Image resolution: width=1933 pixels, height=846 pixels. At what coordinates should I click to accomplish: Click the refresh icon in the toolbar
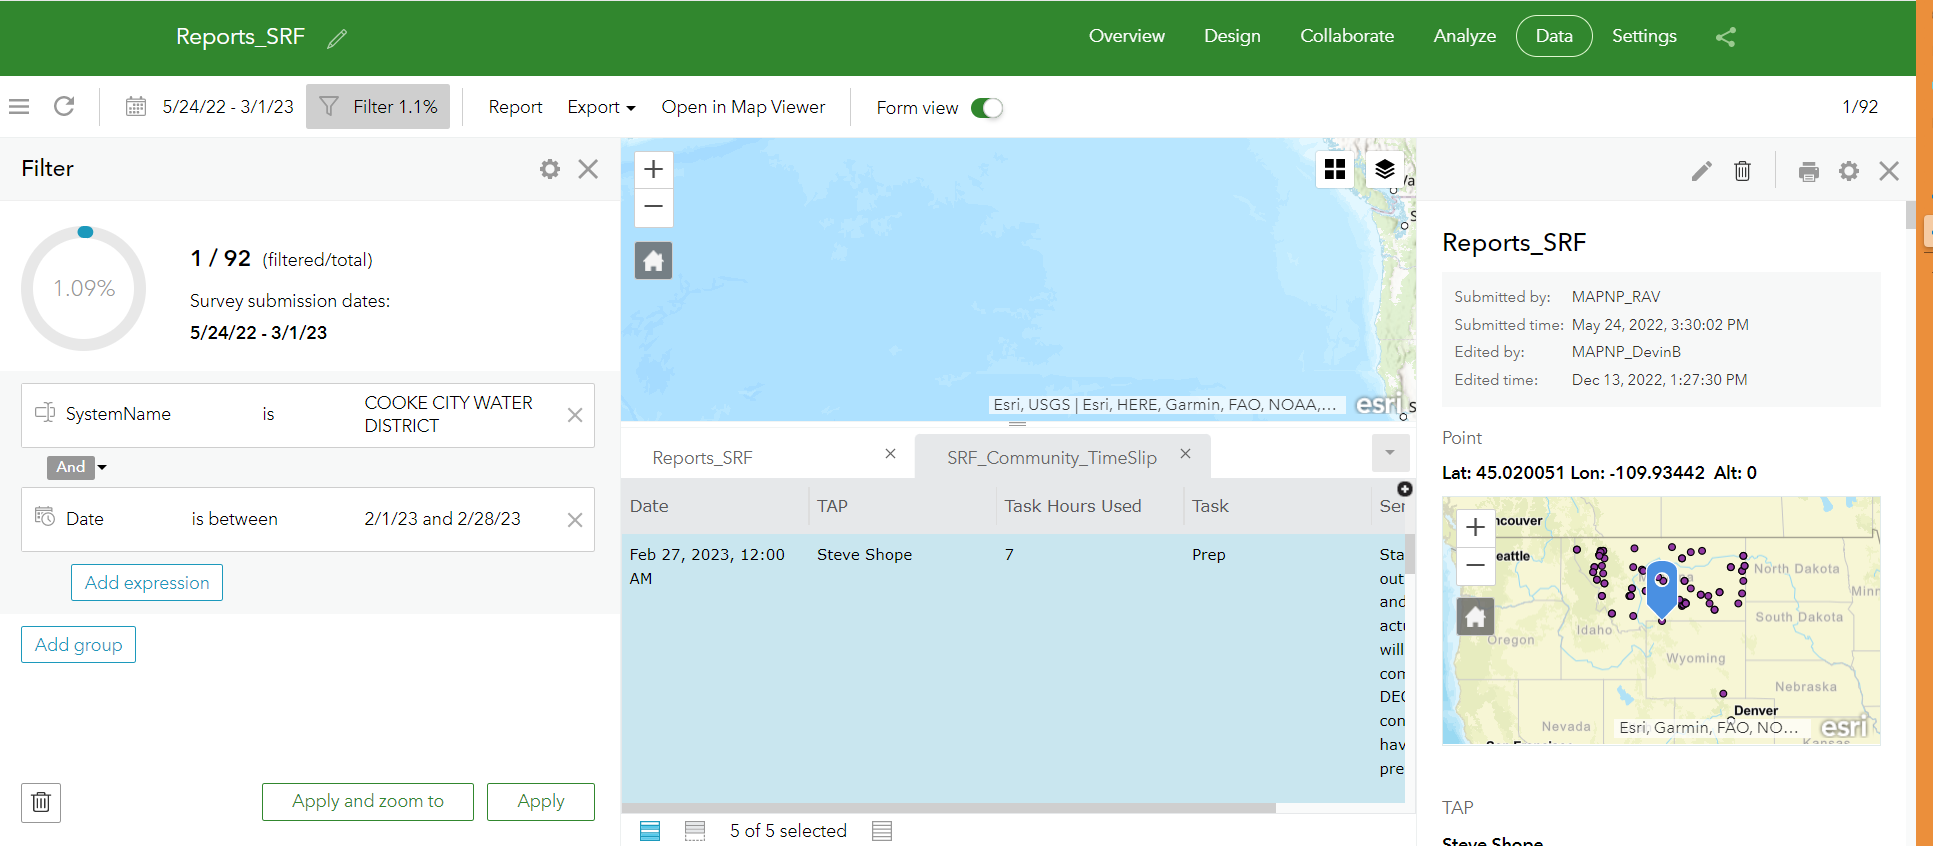click(x=64, y=106)
